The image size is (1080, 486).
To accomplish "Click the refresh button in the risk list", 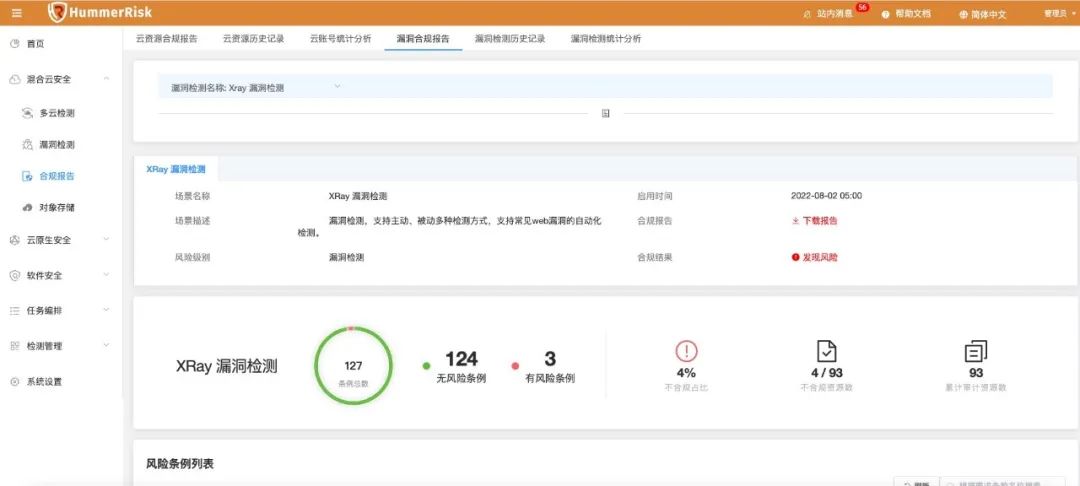I will coord(915,481).
